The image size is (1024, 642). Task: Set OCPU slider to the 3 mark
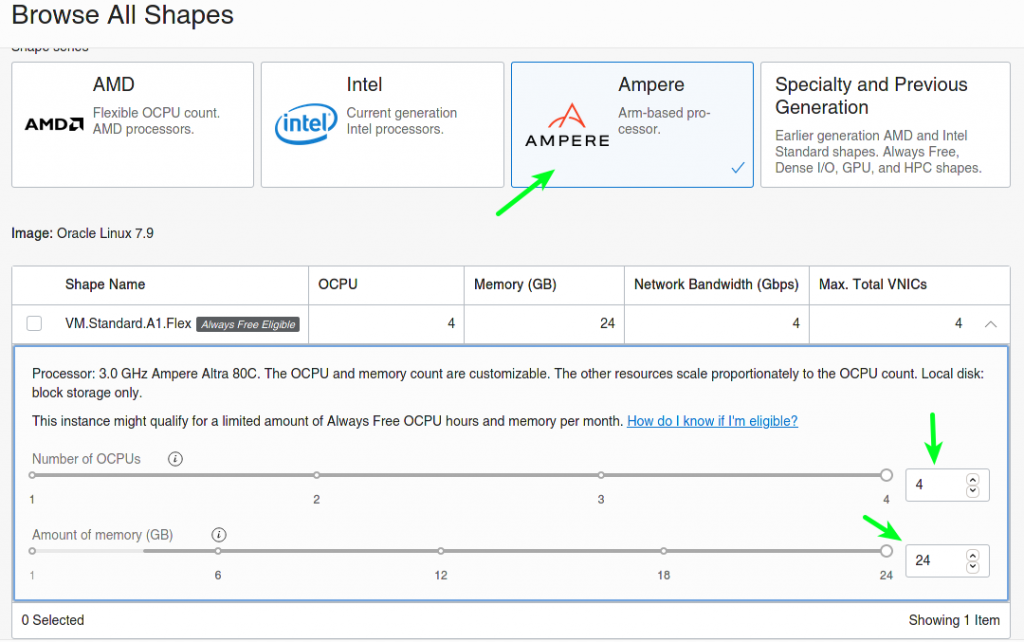601,475
